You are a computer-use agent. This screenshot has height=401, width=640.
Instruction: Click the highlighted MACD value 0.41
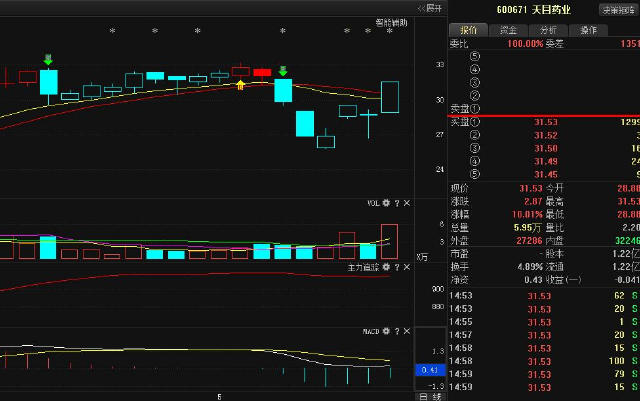(430, 370)
